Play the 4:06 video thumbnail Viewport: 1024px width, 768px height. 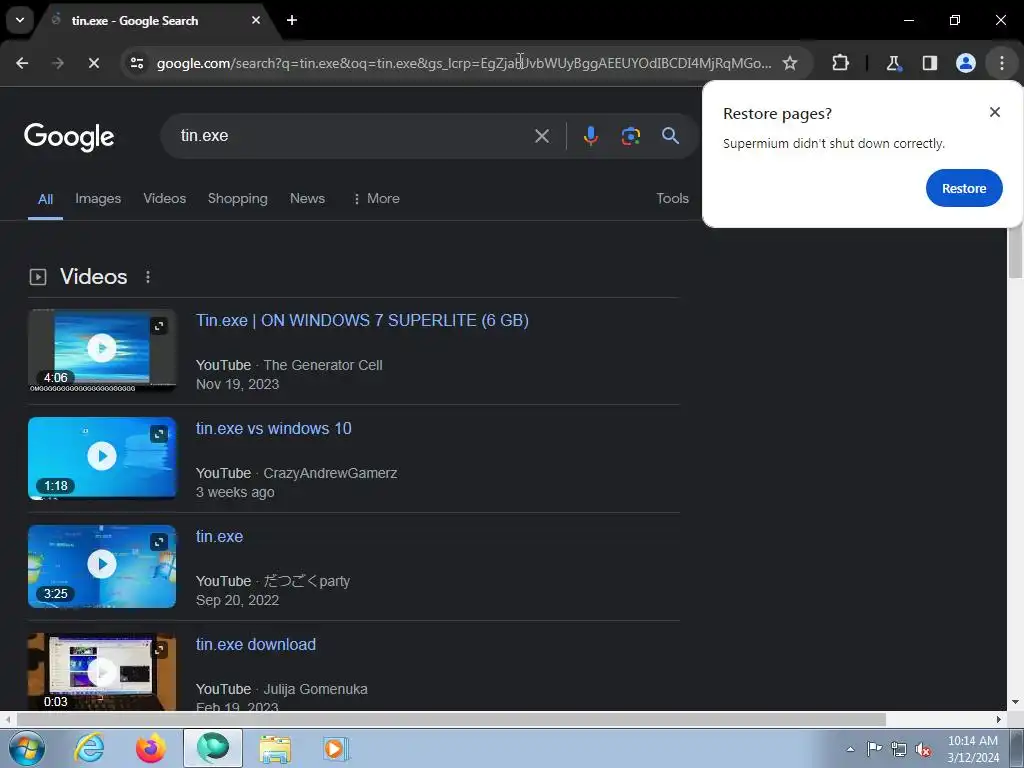[102, 348]
